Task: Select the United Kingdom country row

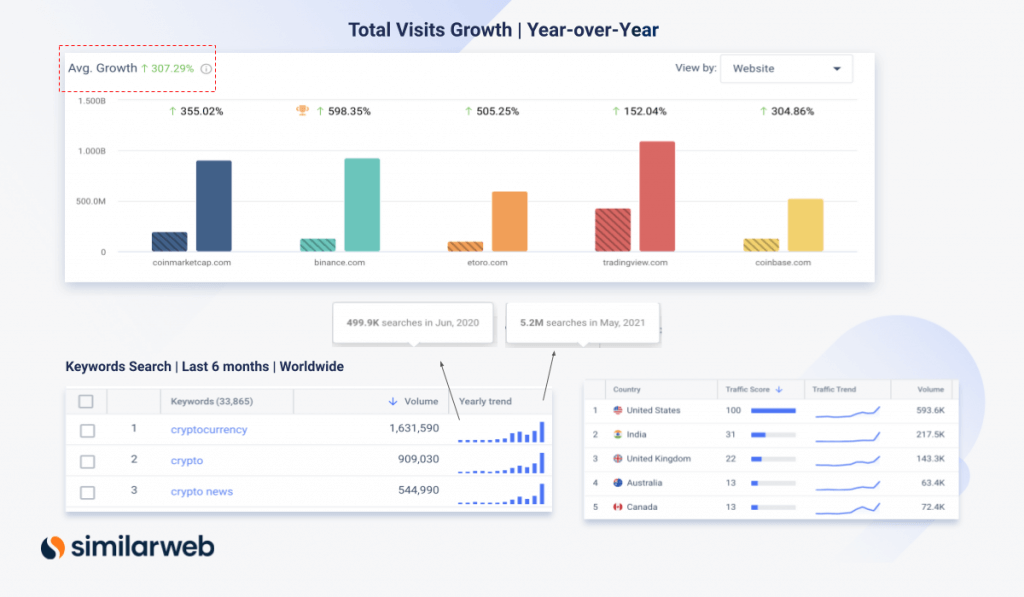Action: (x=771, y=459)
